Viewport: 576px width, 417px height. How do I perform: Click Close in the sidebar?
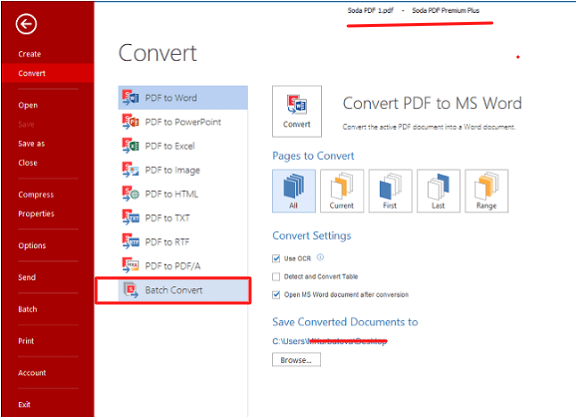(x=28, y=163)
